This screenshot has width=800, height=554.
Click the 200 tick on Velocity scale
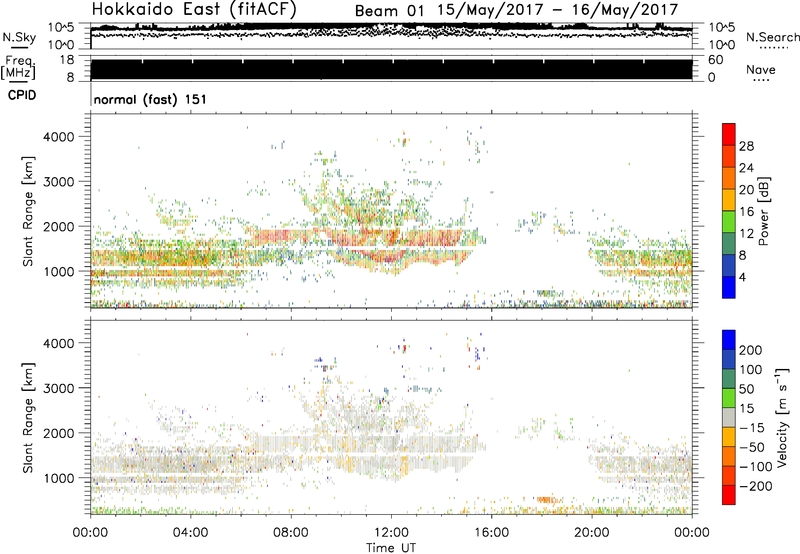click(751, 350)
